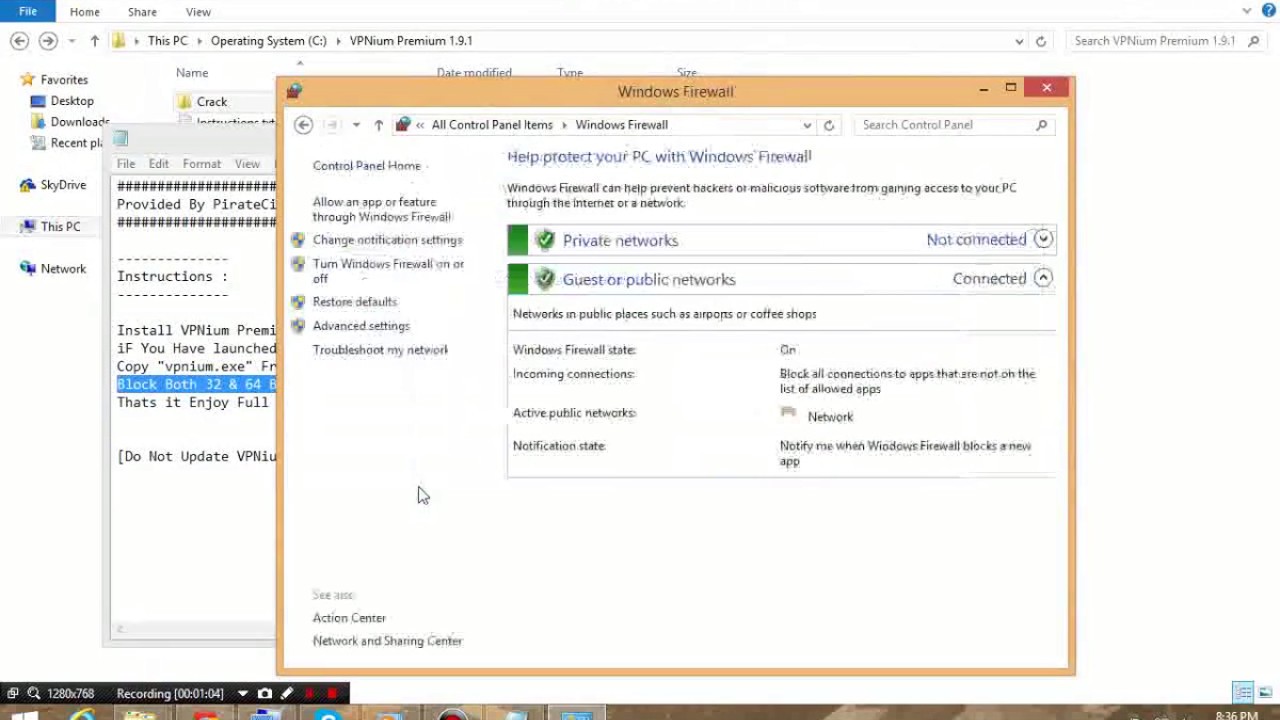The width and height of the screenshot is (1280, 720).
Task: Open Troubleshoot my network link
Action: point(380,350)
